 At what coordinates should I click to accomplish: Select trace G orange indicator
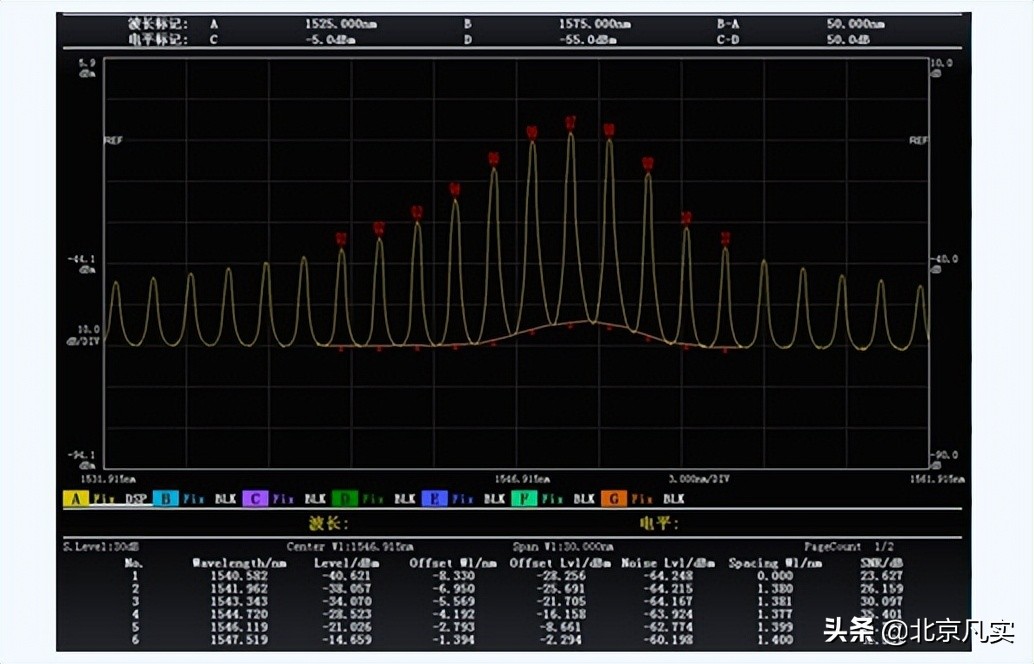click(x=614, y=498)
